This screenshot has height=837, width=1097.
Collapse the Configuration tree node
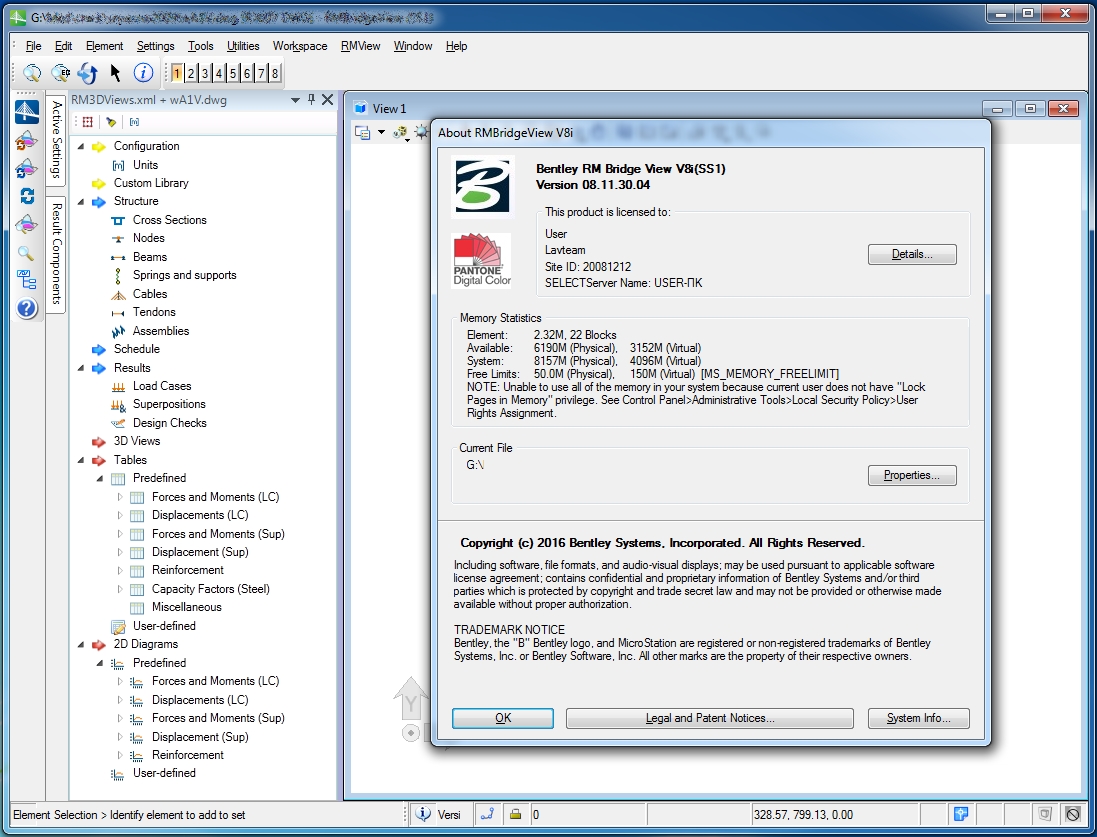tap(81, 146)
